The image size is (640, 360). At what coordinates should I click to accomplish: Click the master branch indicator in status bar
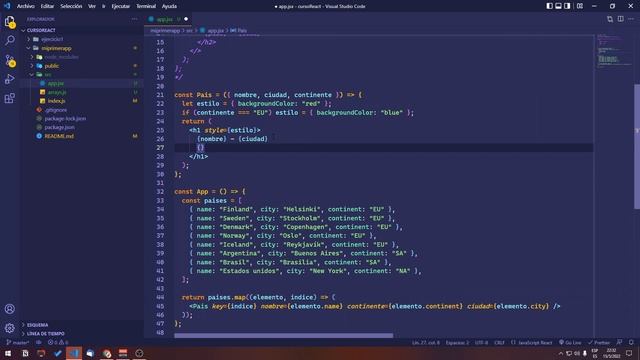tap(18, 342)
